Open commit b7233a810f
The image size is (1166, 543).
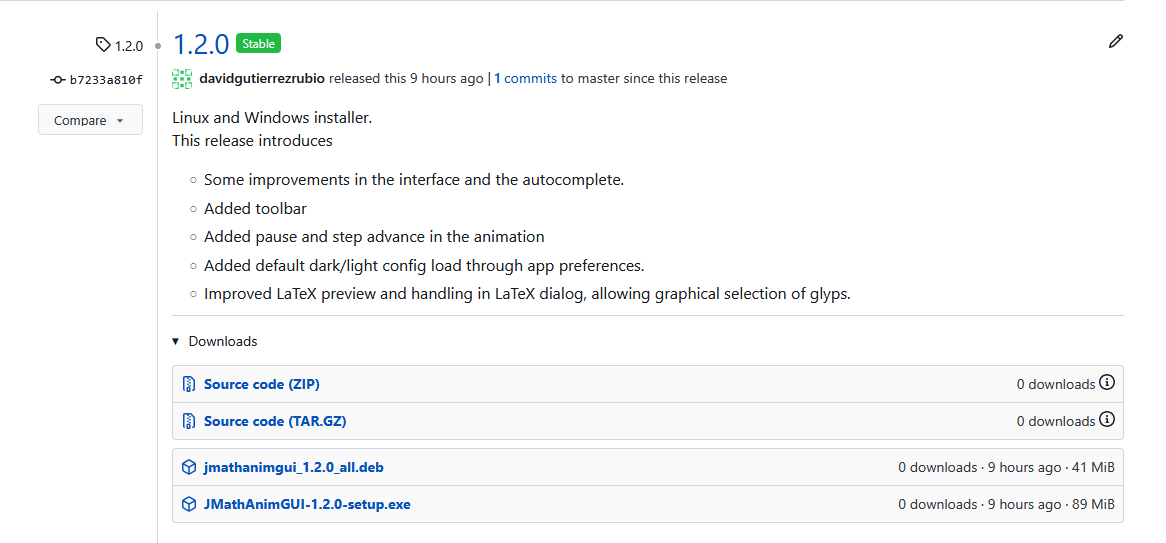click(106, 80)
